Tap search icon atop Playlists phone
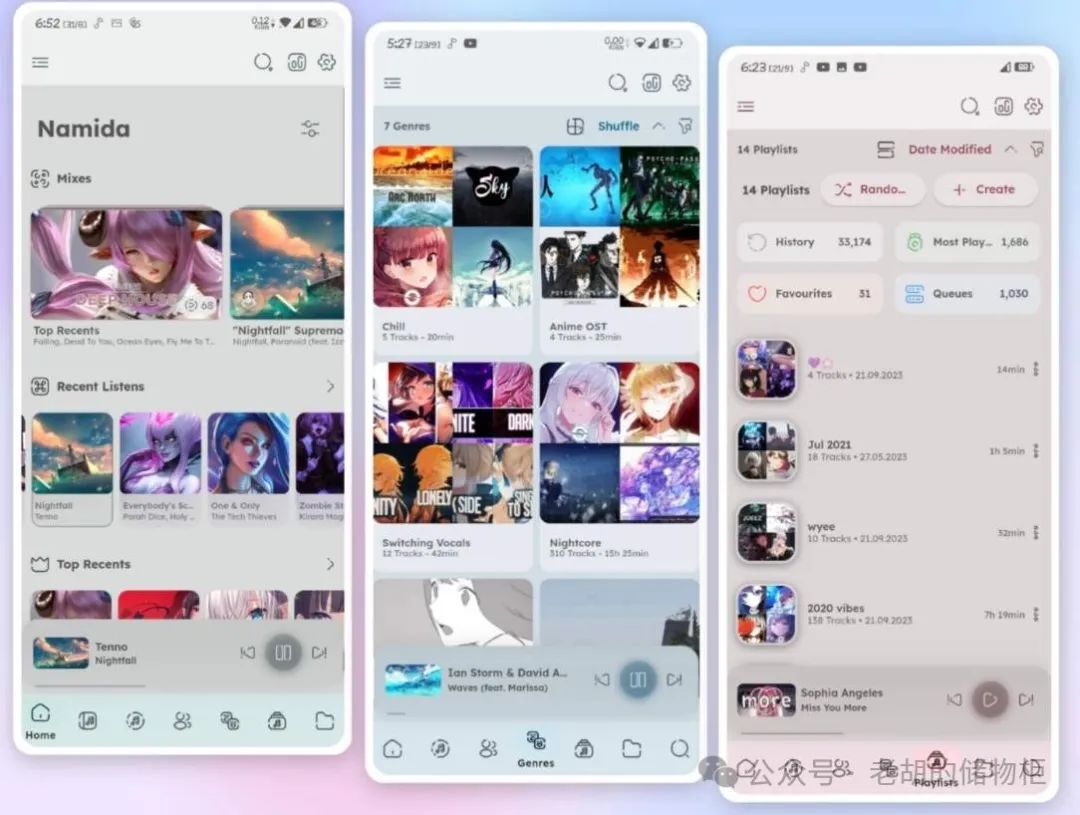Screen dimensions: 1080x815 click(970, 106)
